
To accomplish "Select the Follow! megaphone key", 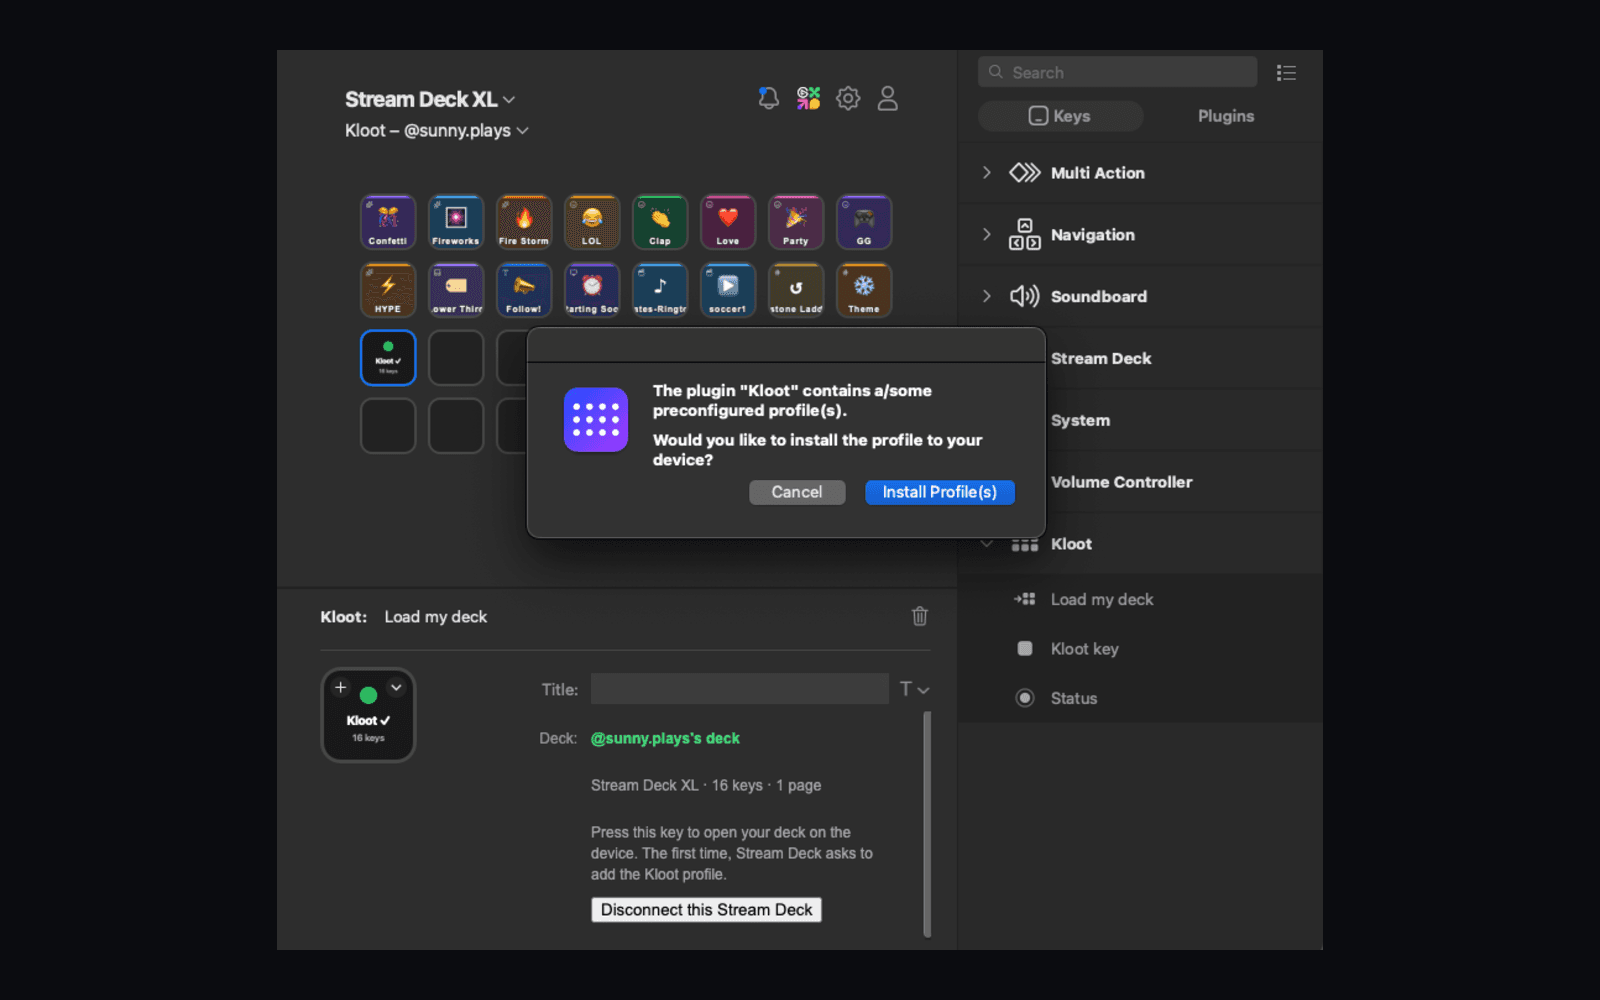I will click(524, 290).
